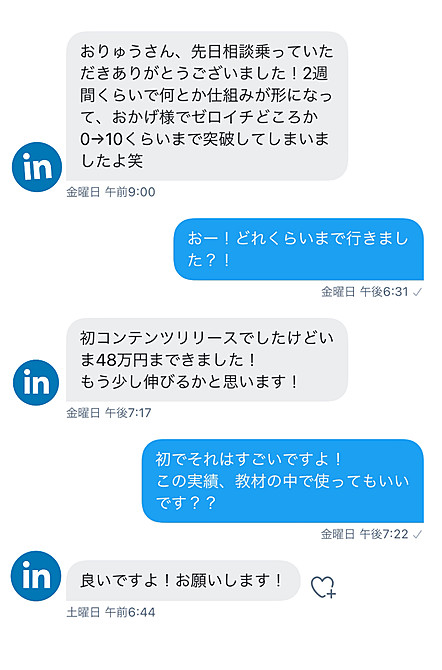Tap the read checkmark after 午後7:22
Image resolution: width=442 pixels, height=670 pixels.
pyautogui.click(x=418, y=534)
